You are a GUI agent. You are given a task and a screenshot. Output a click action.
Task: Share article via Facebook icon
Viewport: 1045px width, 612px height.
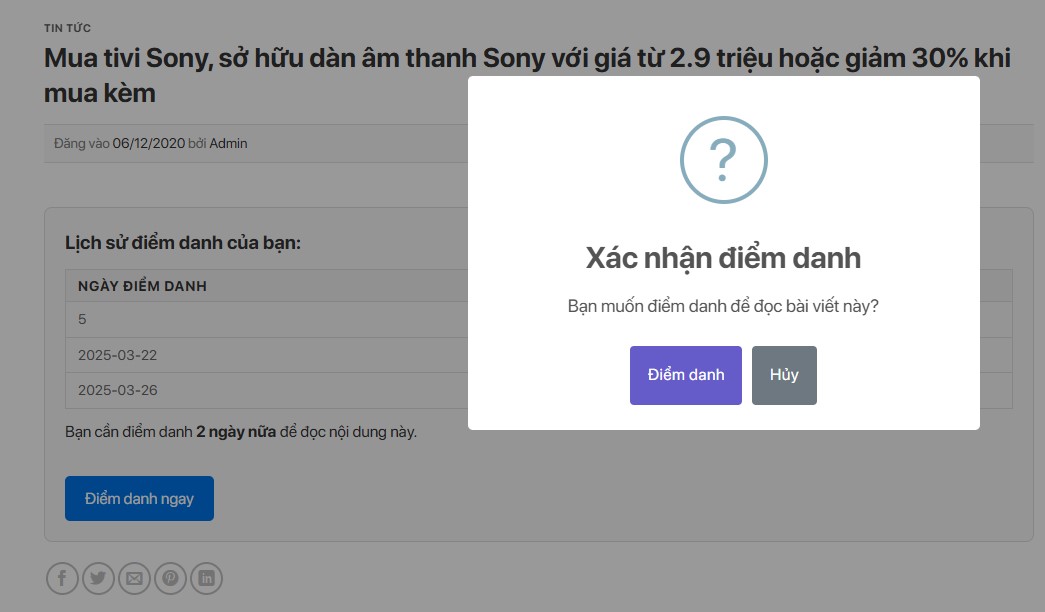[x=62, y=578]
